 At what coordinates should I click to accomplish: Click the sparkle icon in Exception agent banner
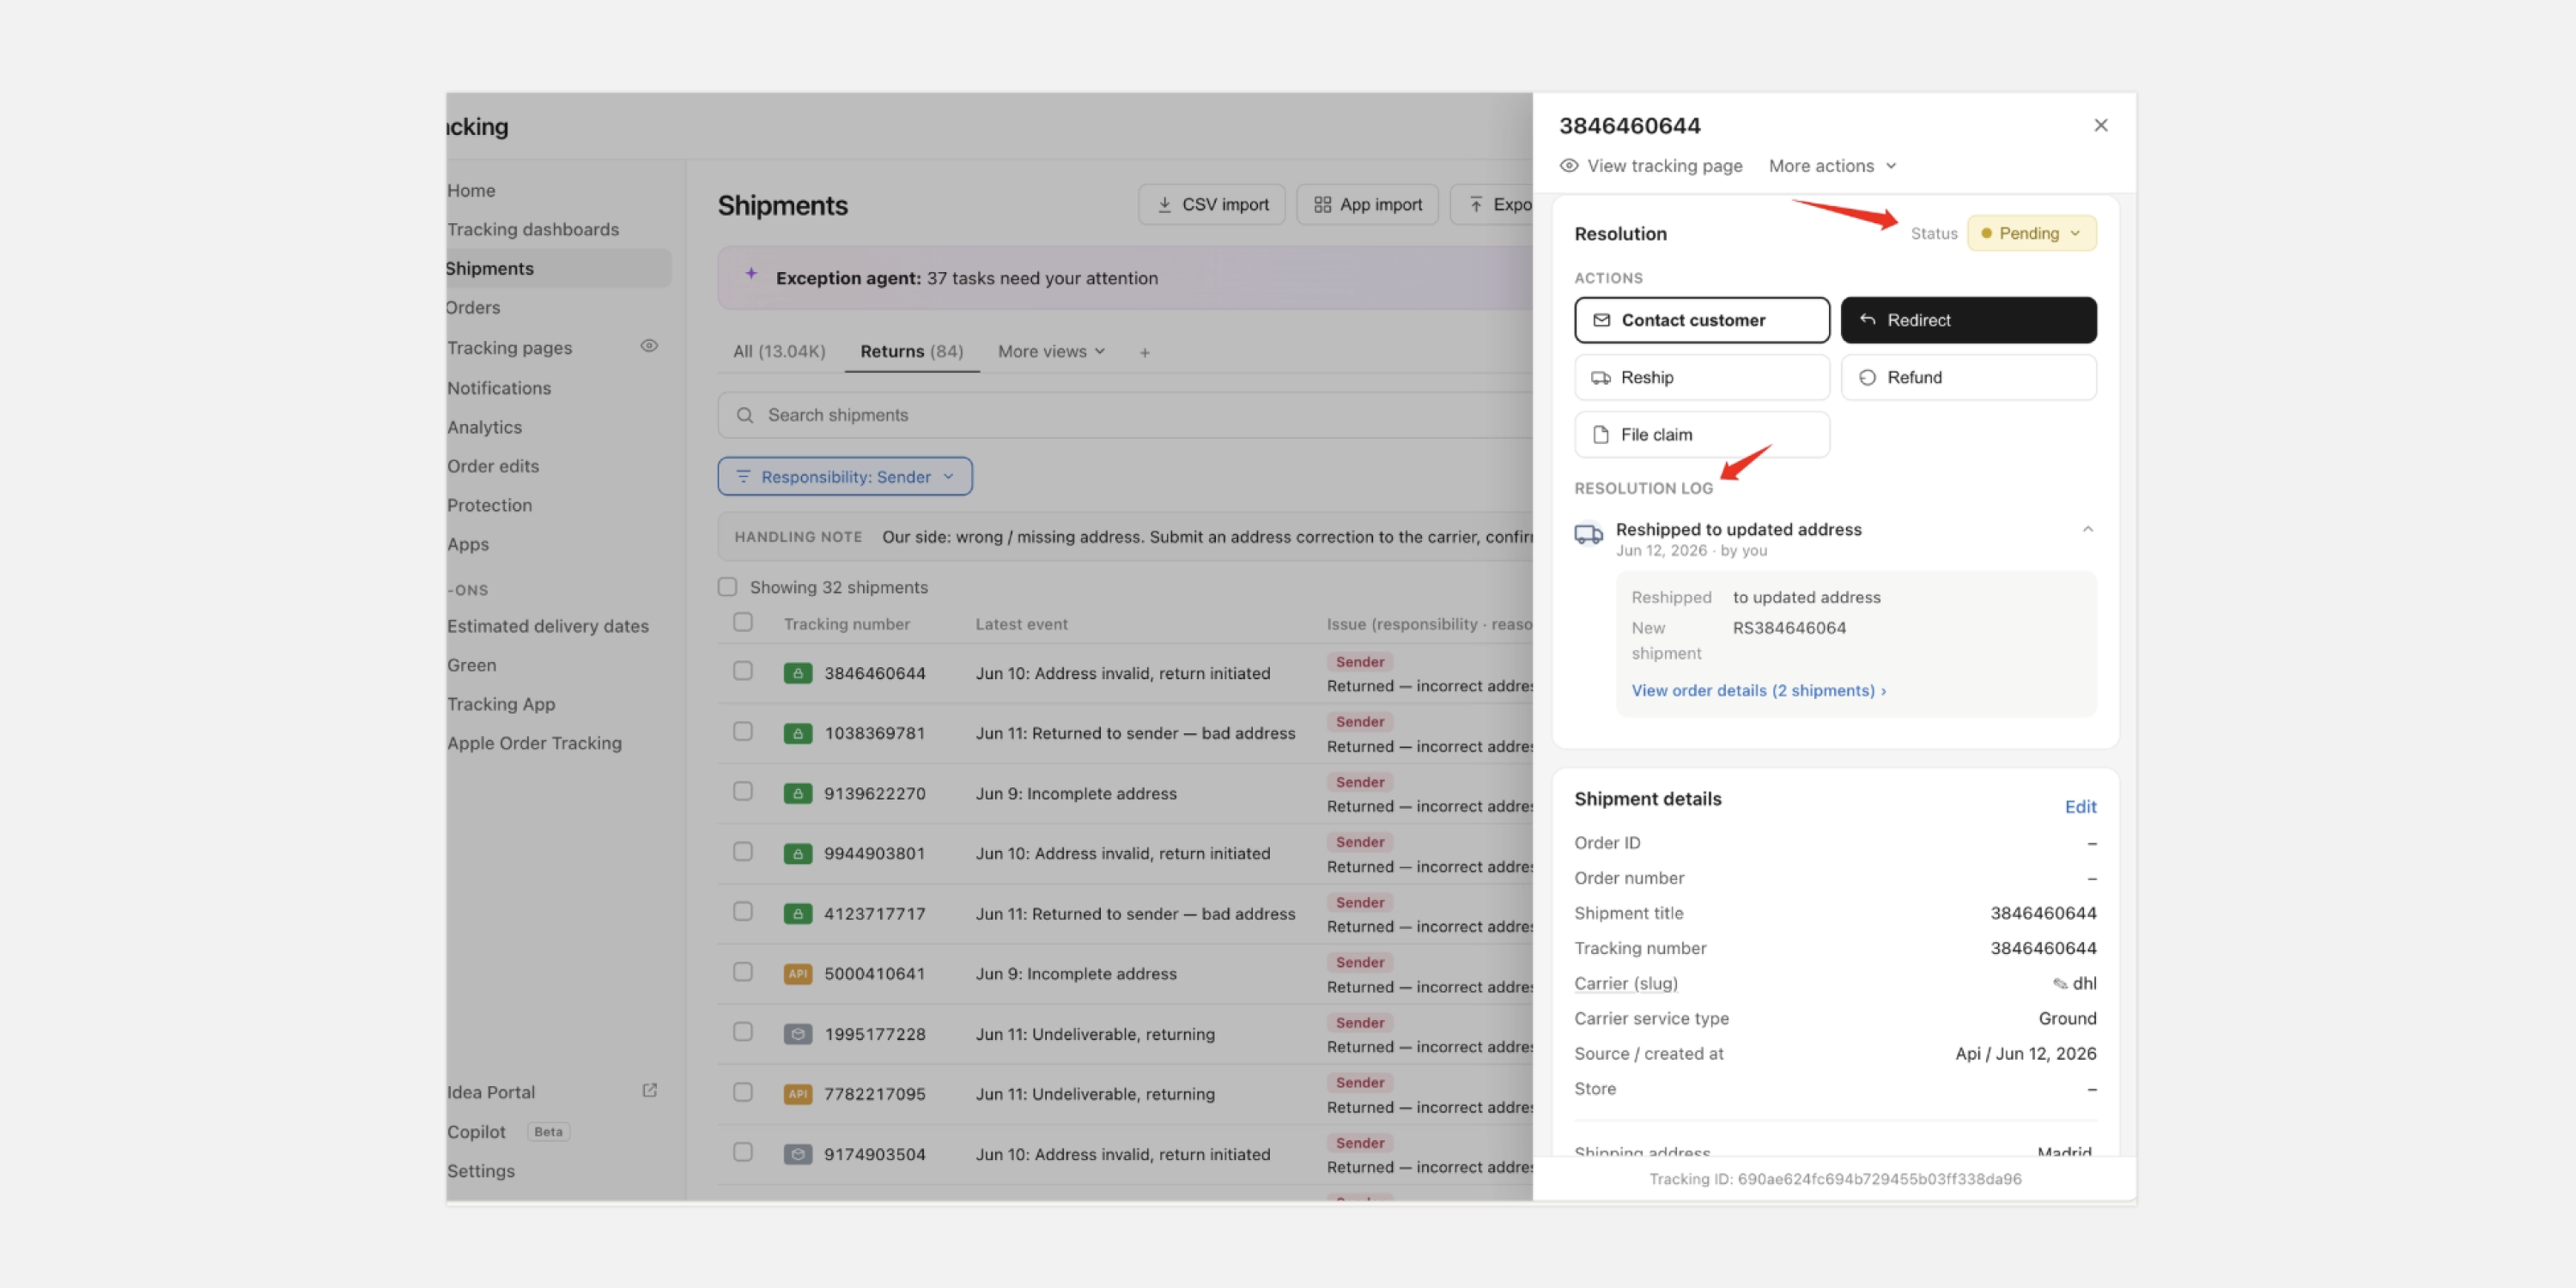[x=751, y=273]
